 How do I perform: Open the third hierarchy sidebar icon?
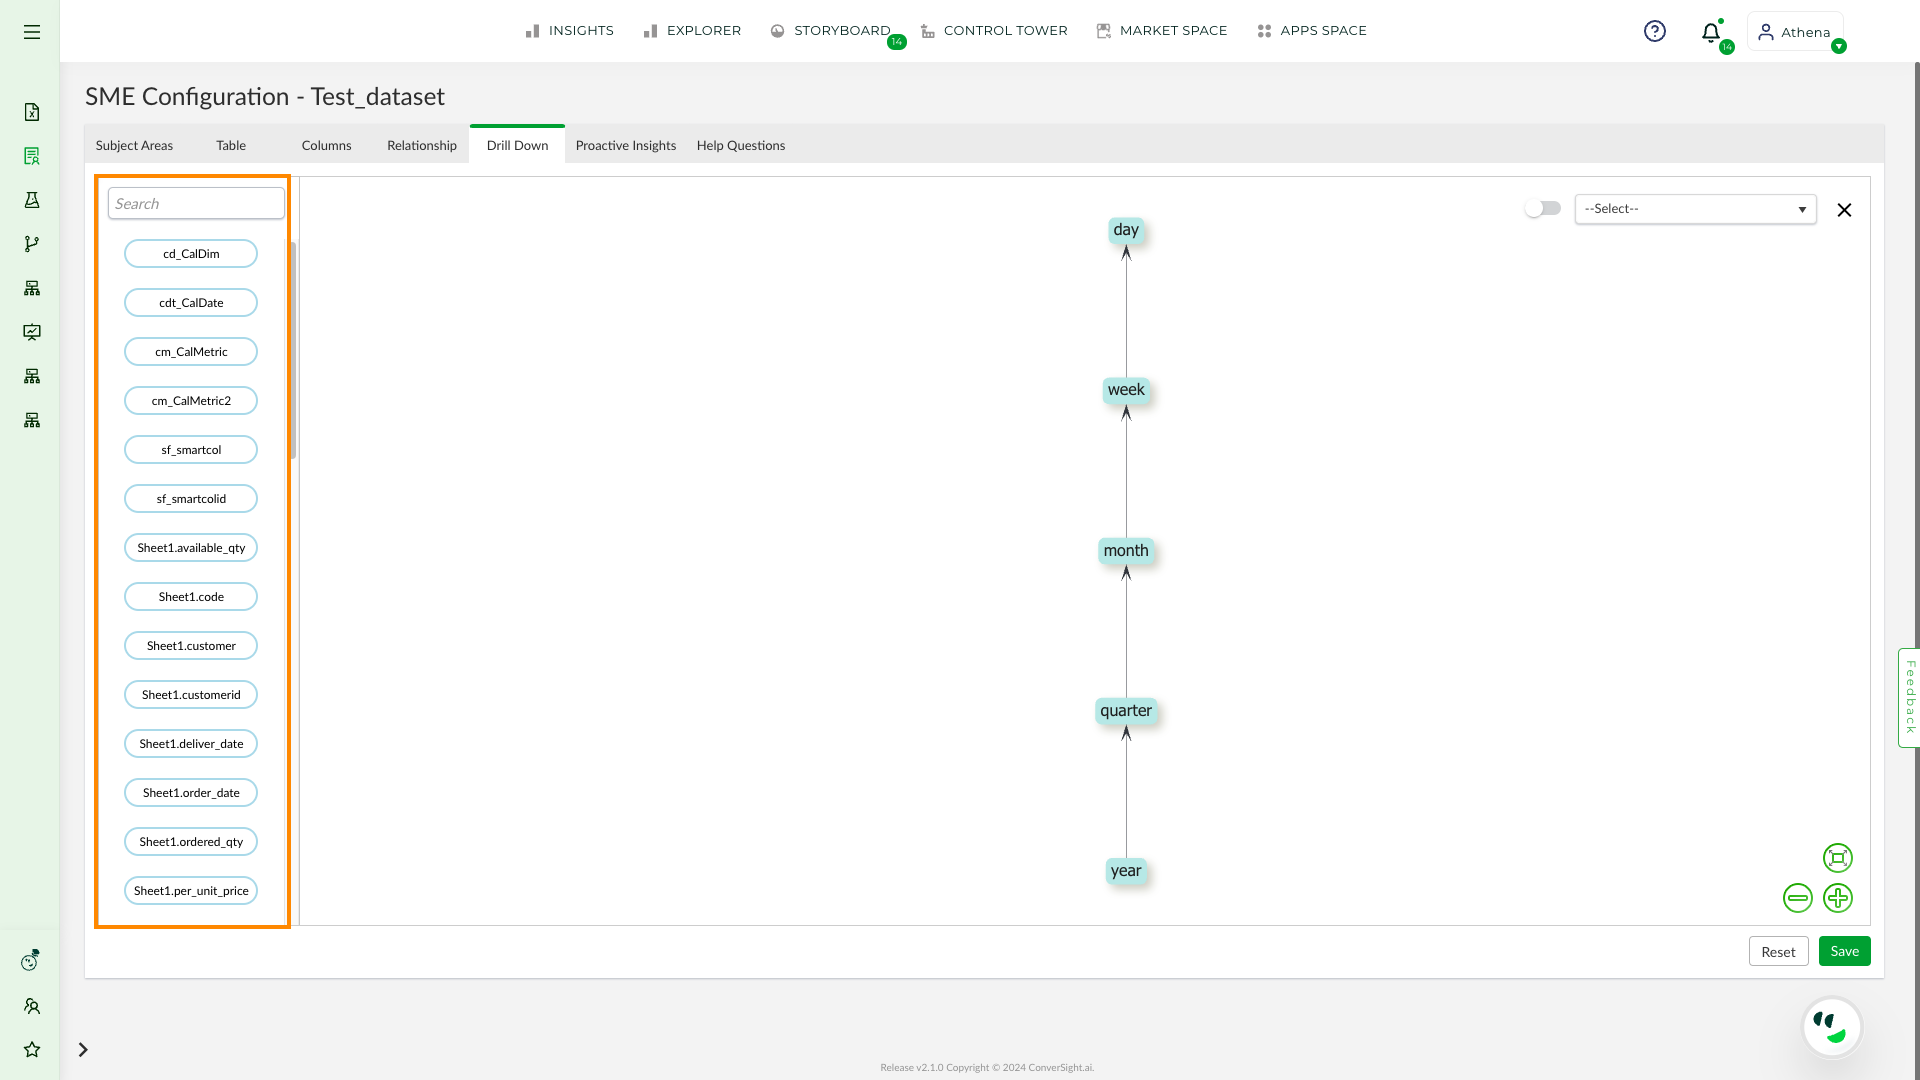click(32, 420)
